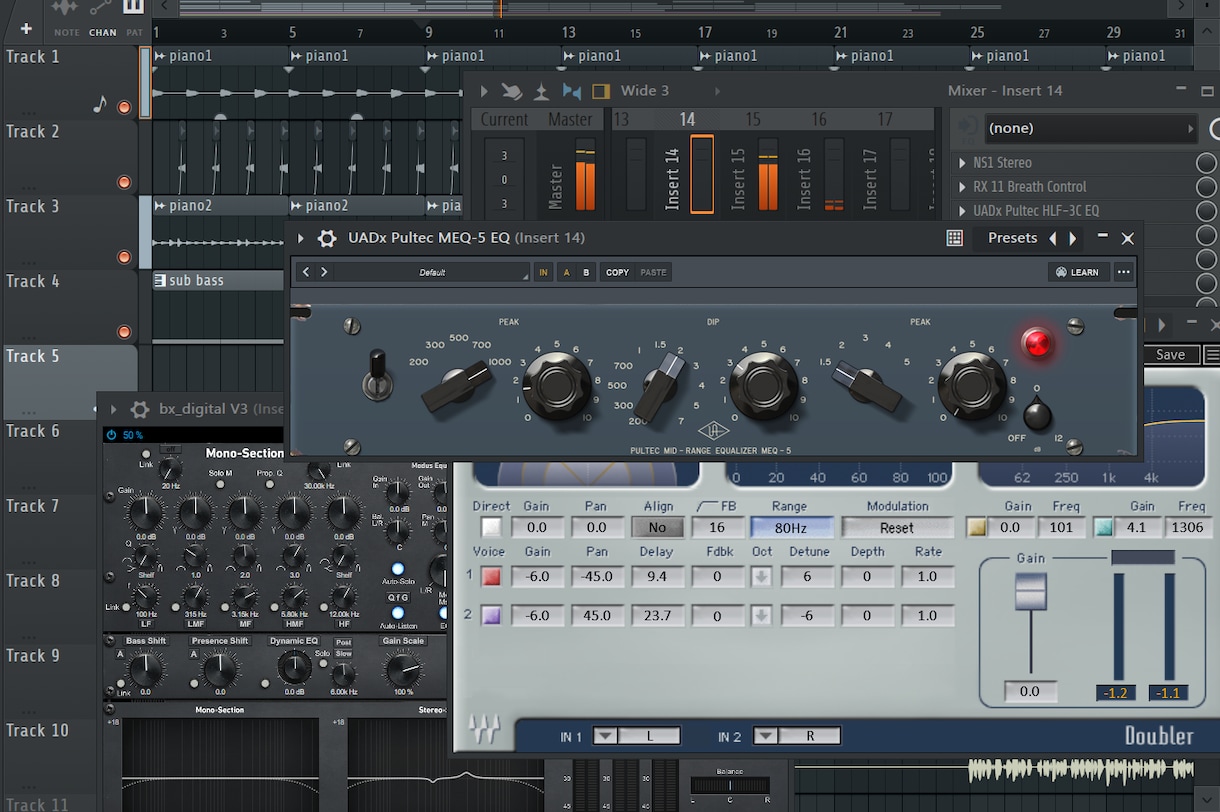Click the Doubler output Gain fader
The image size is (1220, 812).
[1030, 592]
